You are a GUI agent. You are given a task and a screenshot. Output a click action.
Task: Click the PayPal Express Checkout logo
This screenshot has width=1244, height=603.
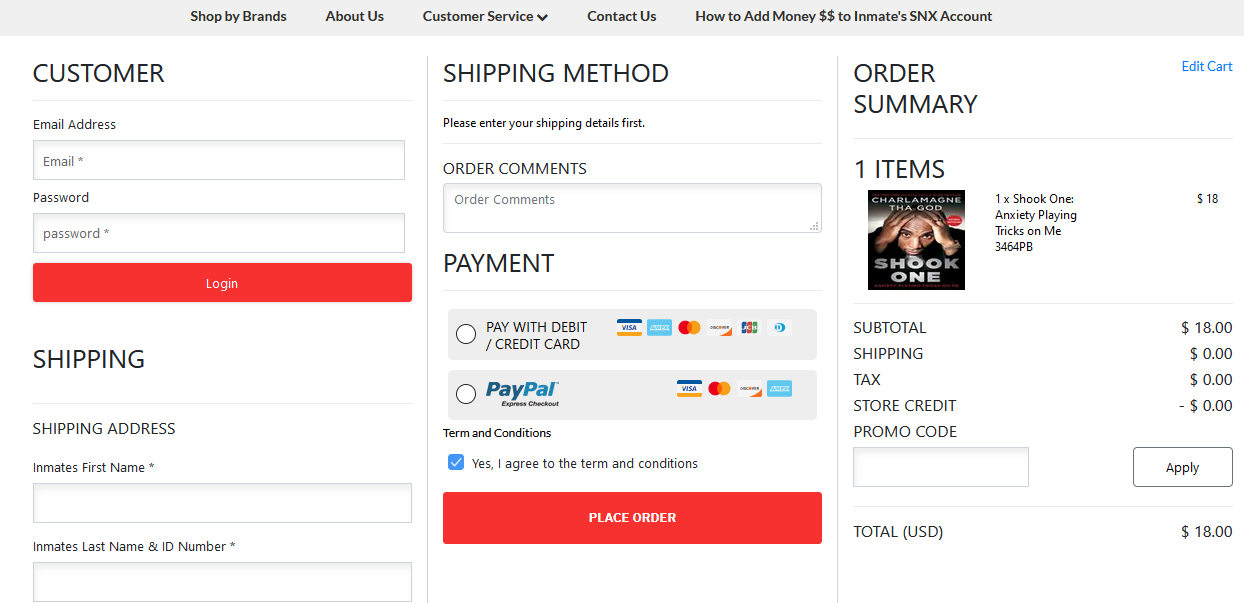tap(522, 393)
